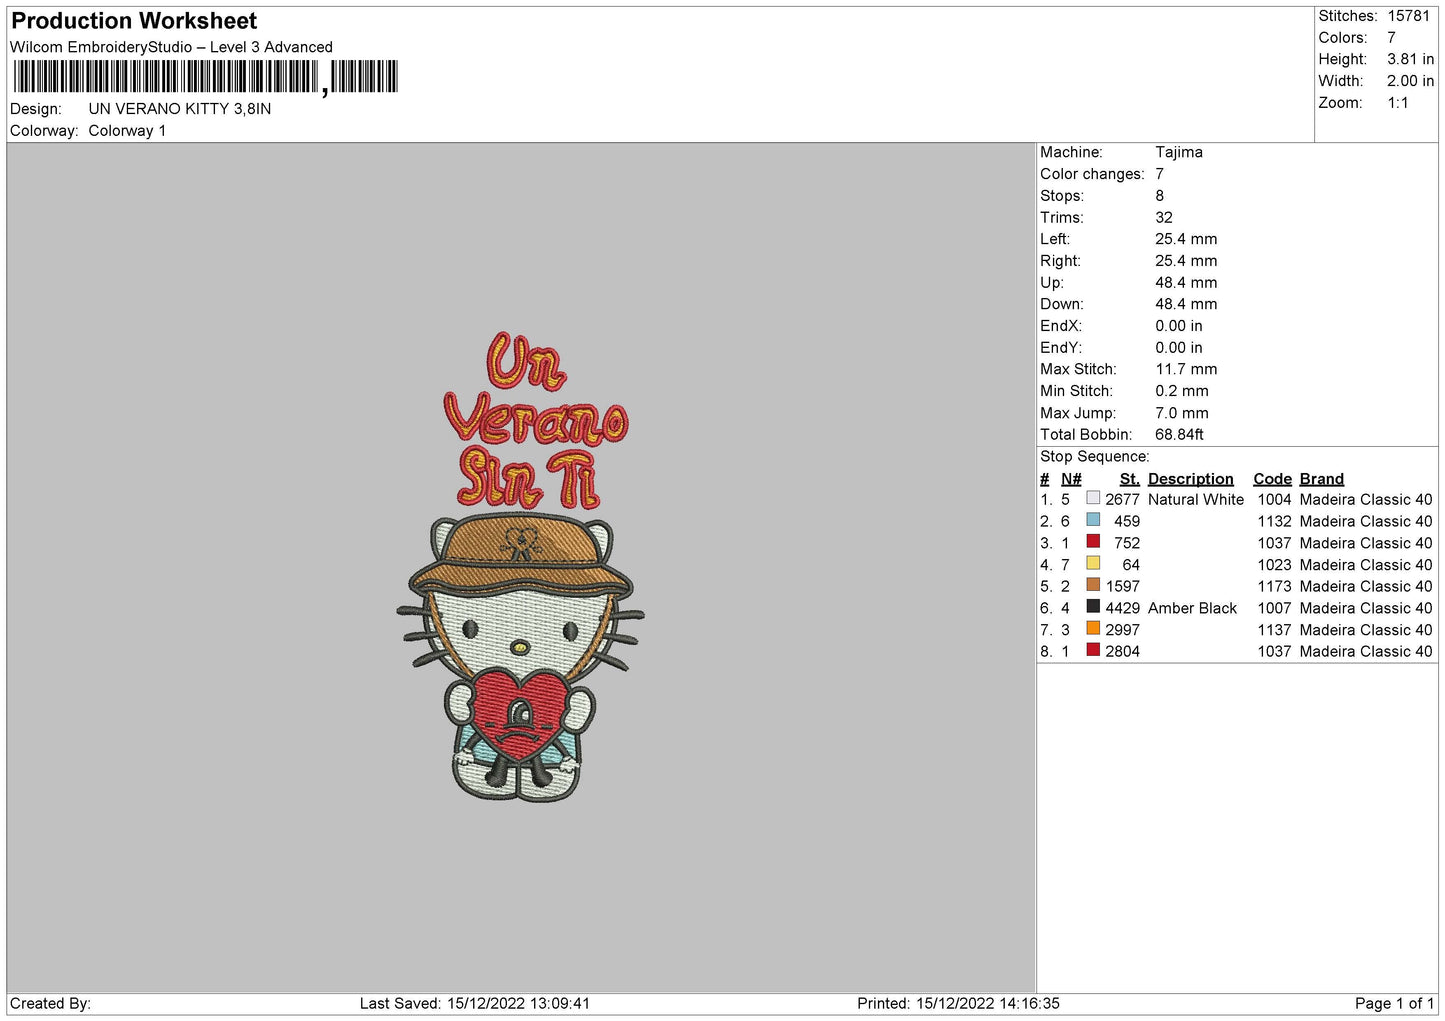Click the Hello Kitty embroidery design preview
The height and width of the screenshot is (1021, 1445).
pyautogui.click(x=520, y=658)
